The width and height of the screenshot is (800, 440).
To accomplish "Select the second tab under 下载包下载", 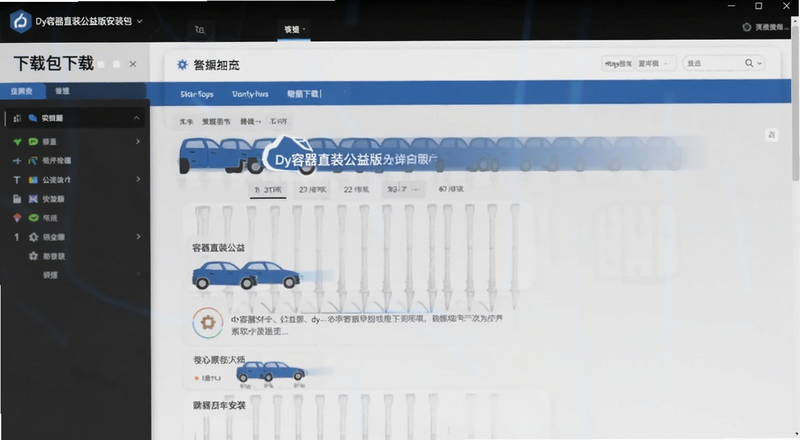I will (62, 91).
